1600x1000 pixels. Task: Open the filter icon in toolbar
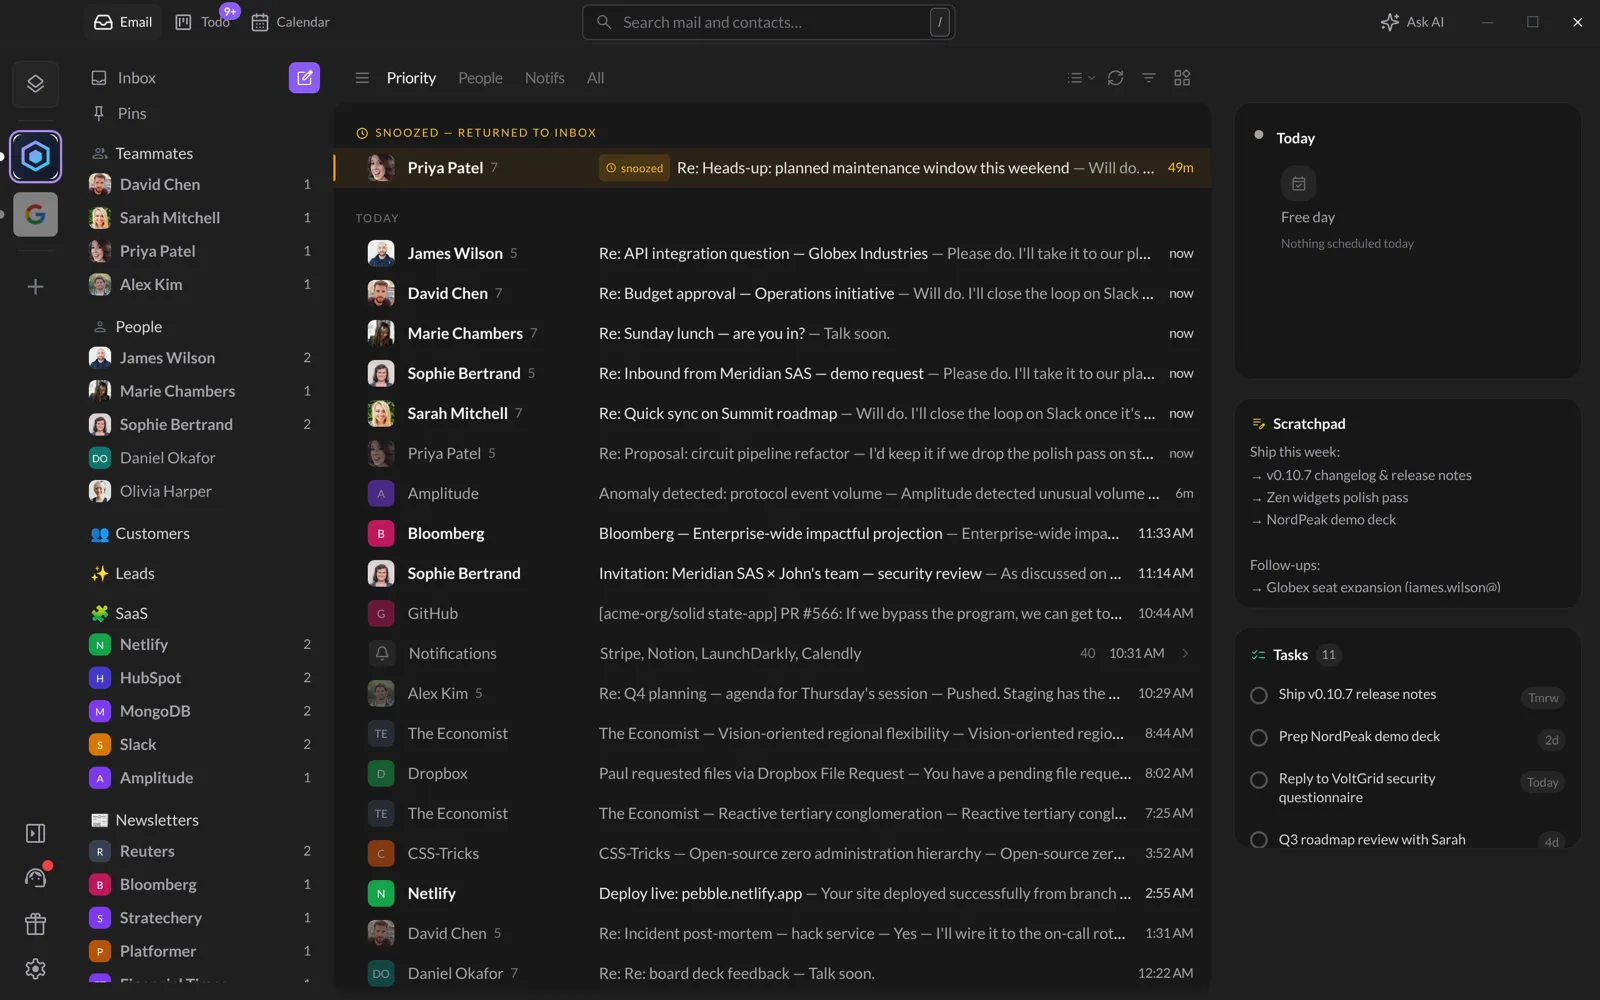pyautogui.click(x=1149, y=78)
